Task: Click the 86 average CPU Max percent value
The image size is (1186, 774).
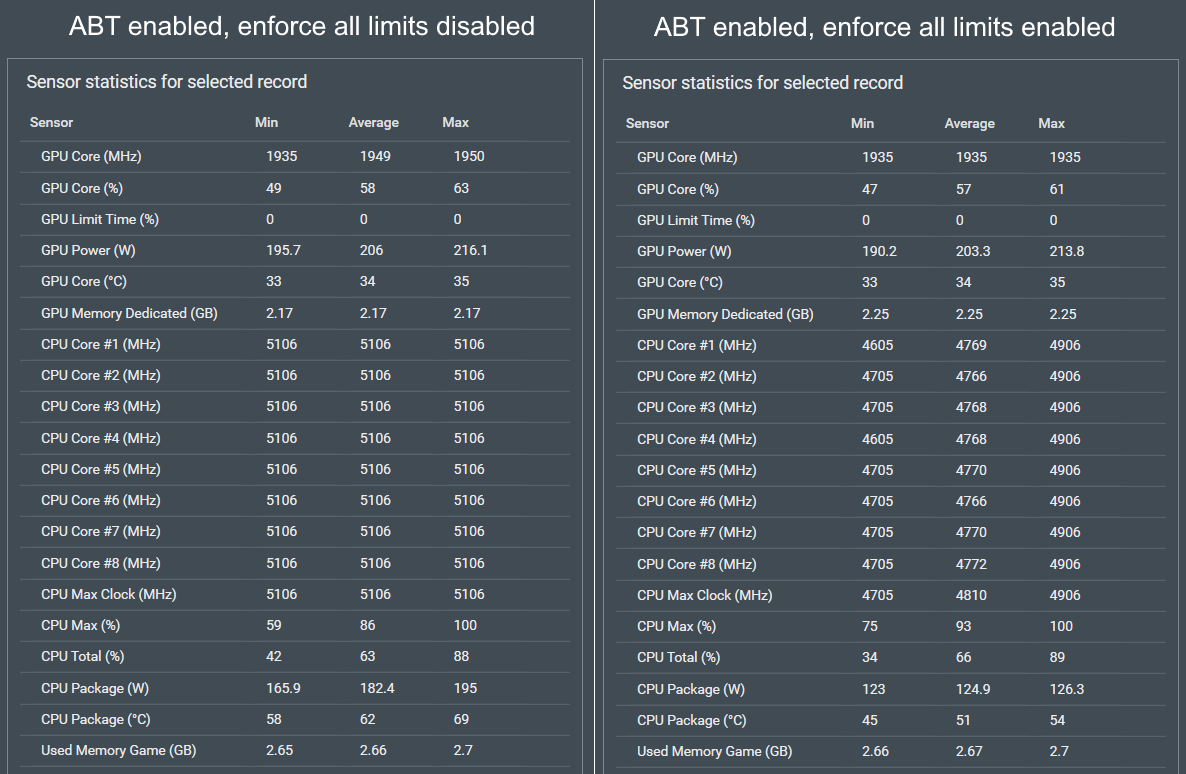Action: pos(368,625)
